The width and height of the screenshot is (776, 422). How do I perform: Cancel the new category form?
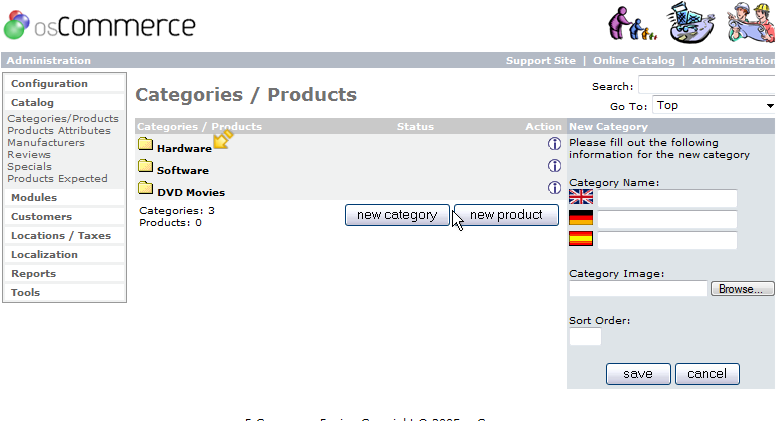pos(707,374)
